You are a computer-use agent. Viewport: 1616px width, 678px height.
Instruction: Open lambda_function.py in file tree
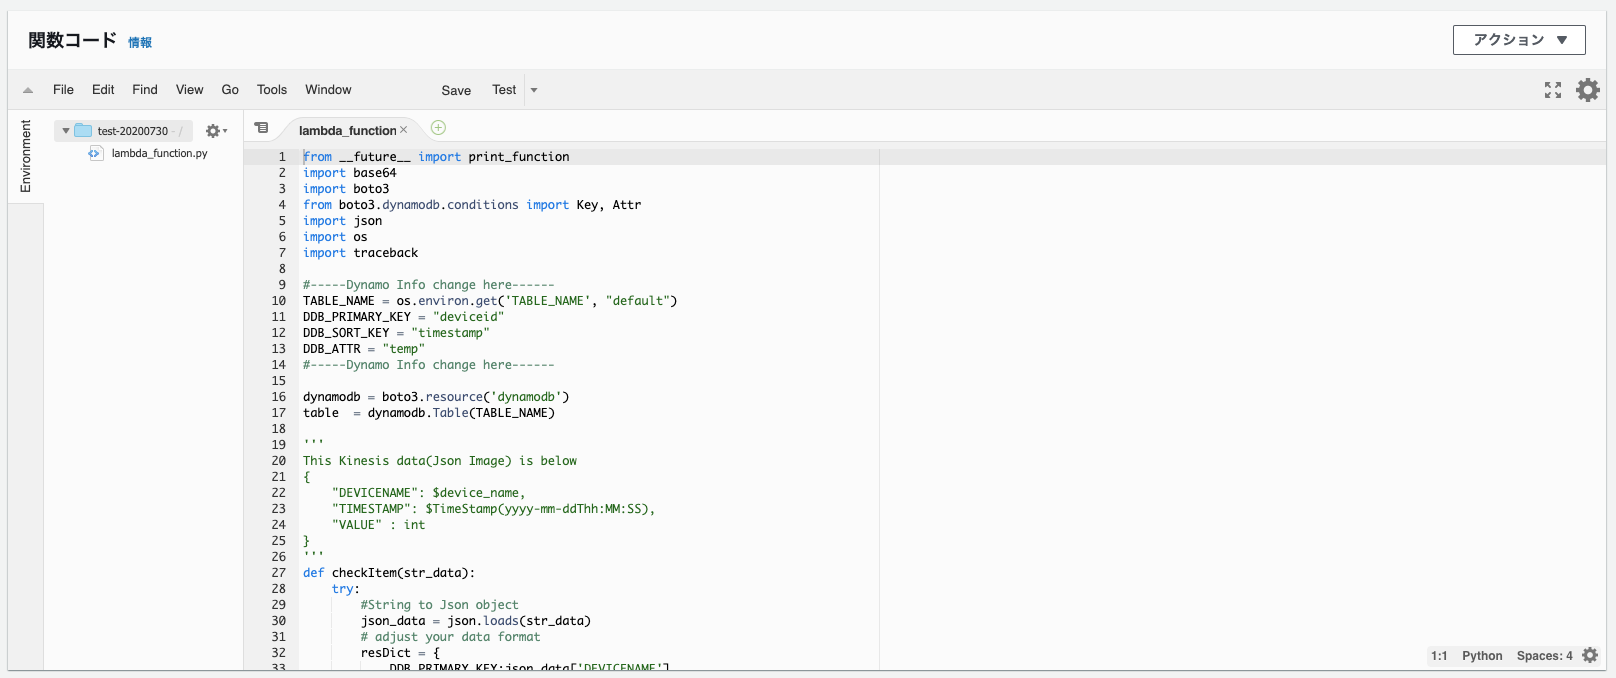(159, 153)
